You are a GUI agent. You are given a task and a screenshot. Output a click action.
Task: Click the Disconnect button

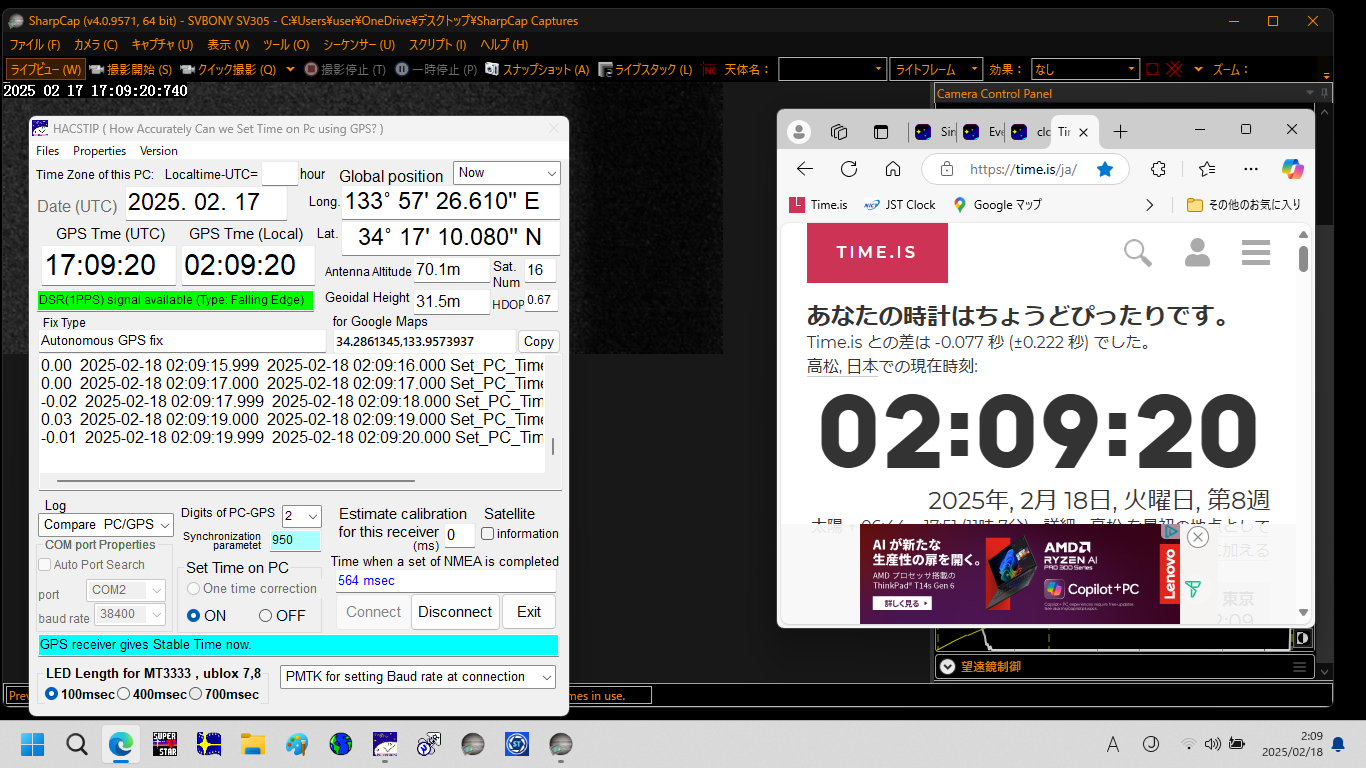[x=455, y=612]
